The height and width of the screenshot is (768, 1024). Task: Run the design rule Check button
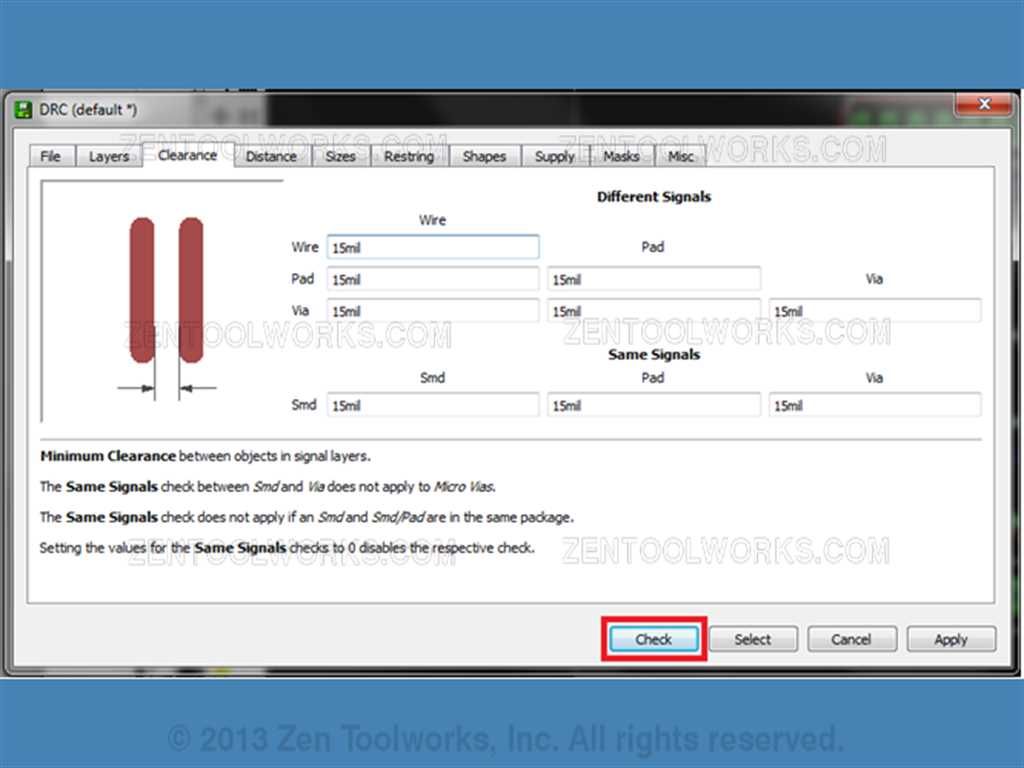654,639
